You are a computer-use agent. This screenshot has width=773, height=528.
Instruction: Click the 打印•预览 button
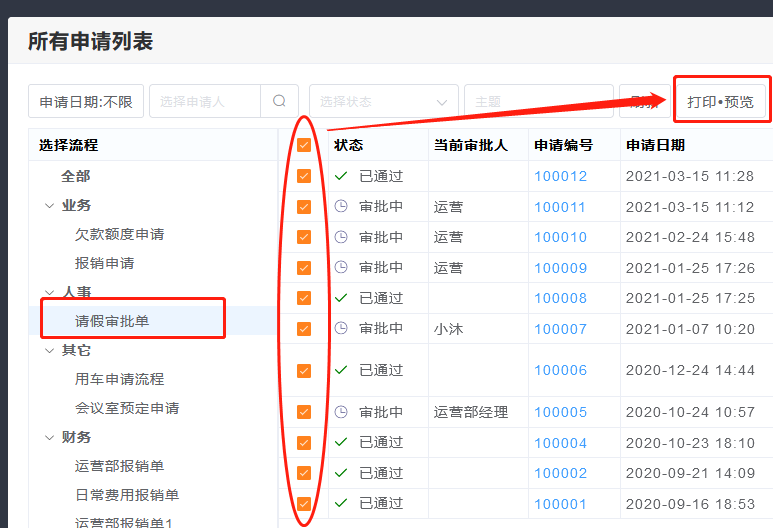(720, 102)
